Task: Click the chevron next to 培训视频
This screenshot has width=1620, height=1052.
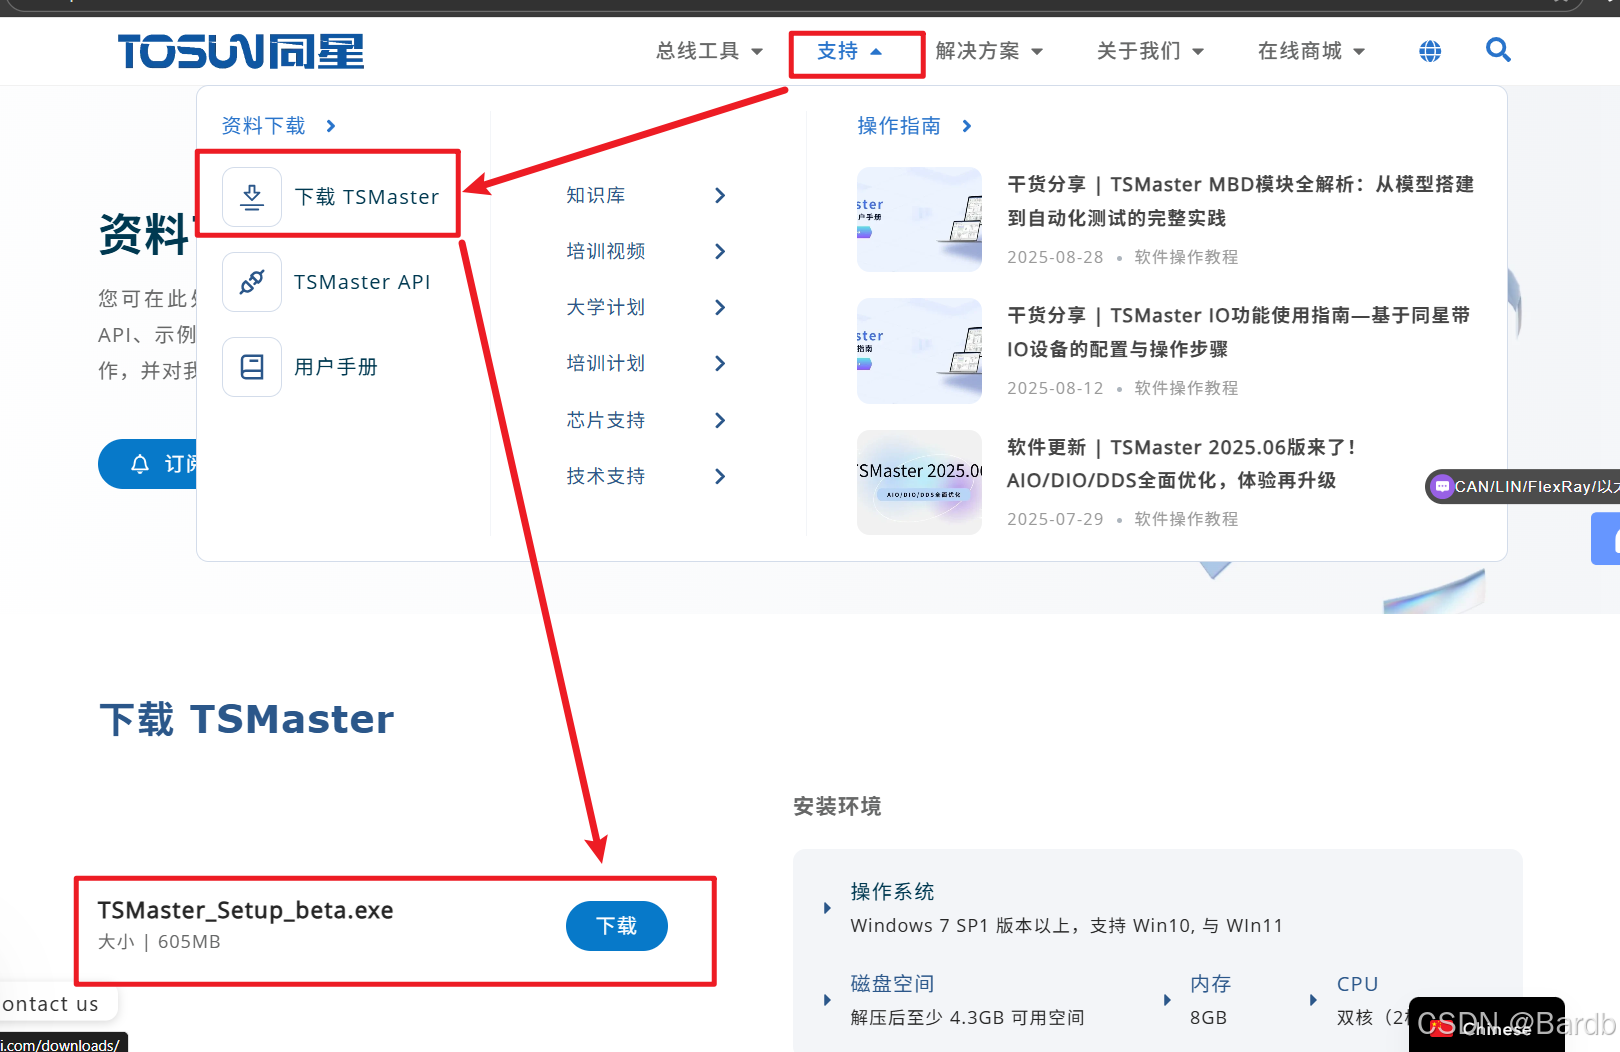Action: point(720,251)
